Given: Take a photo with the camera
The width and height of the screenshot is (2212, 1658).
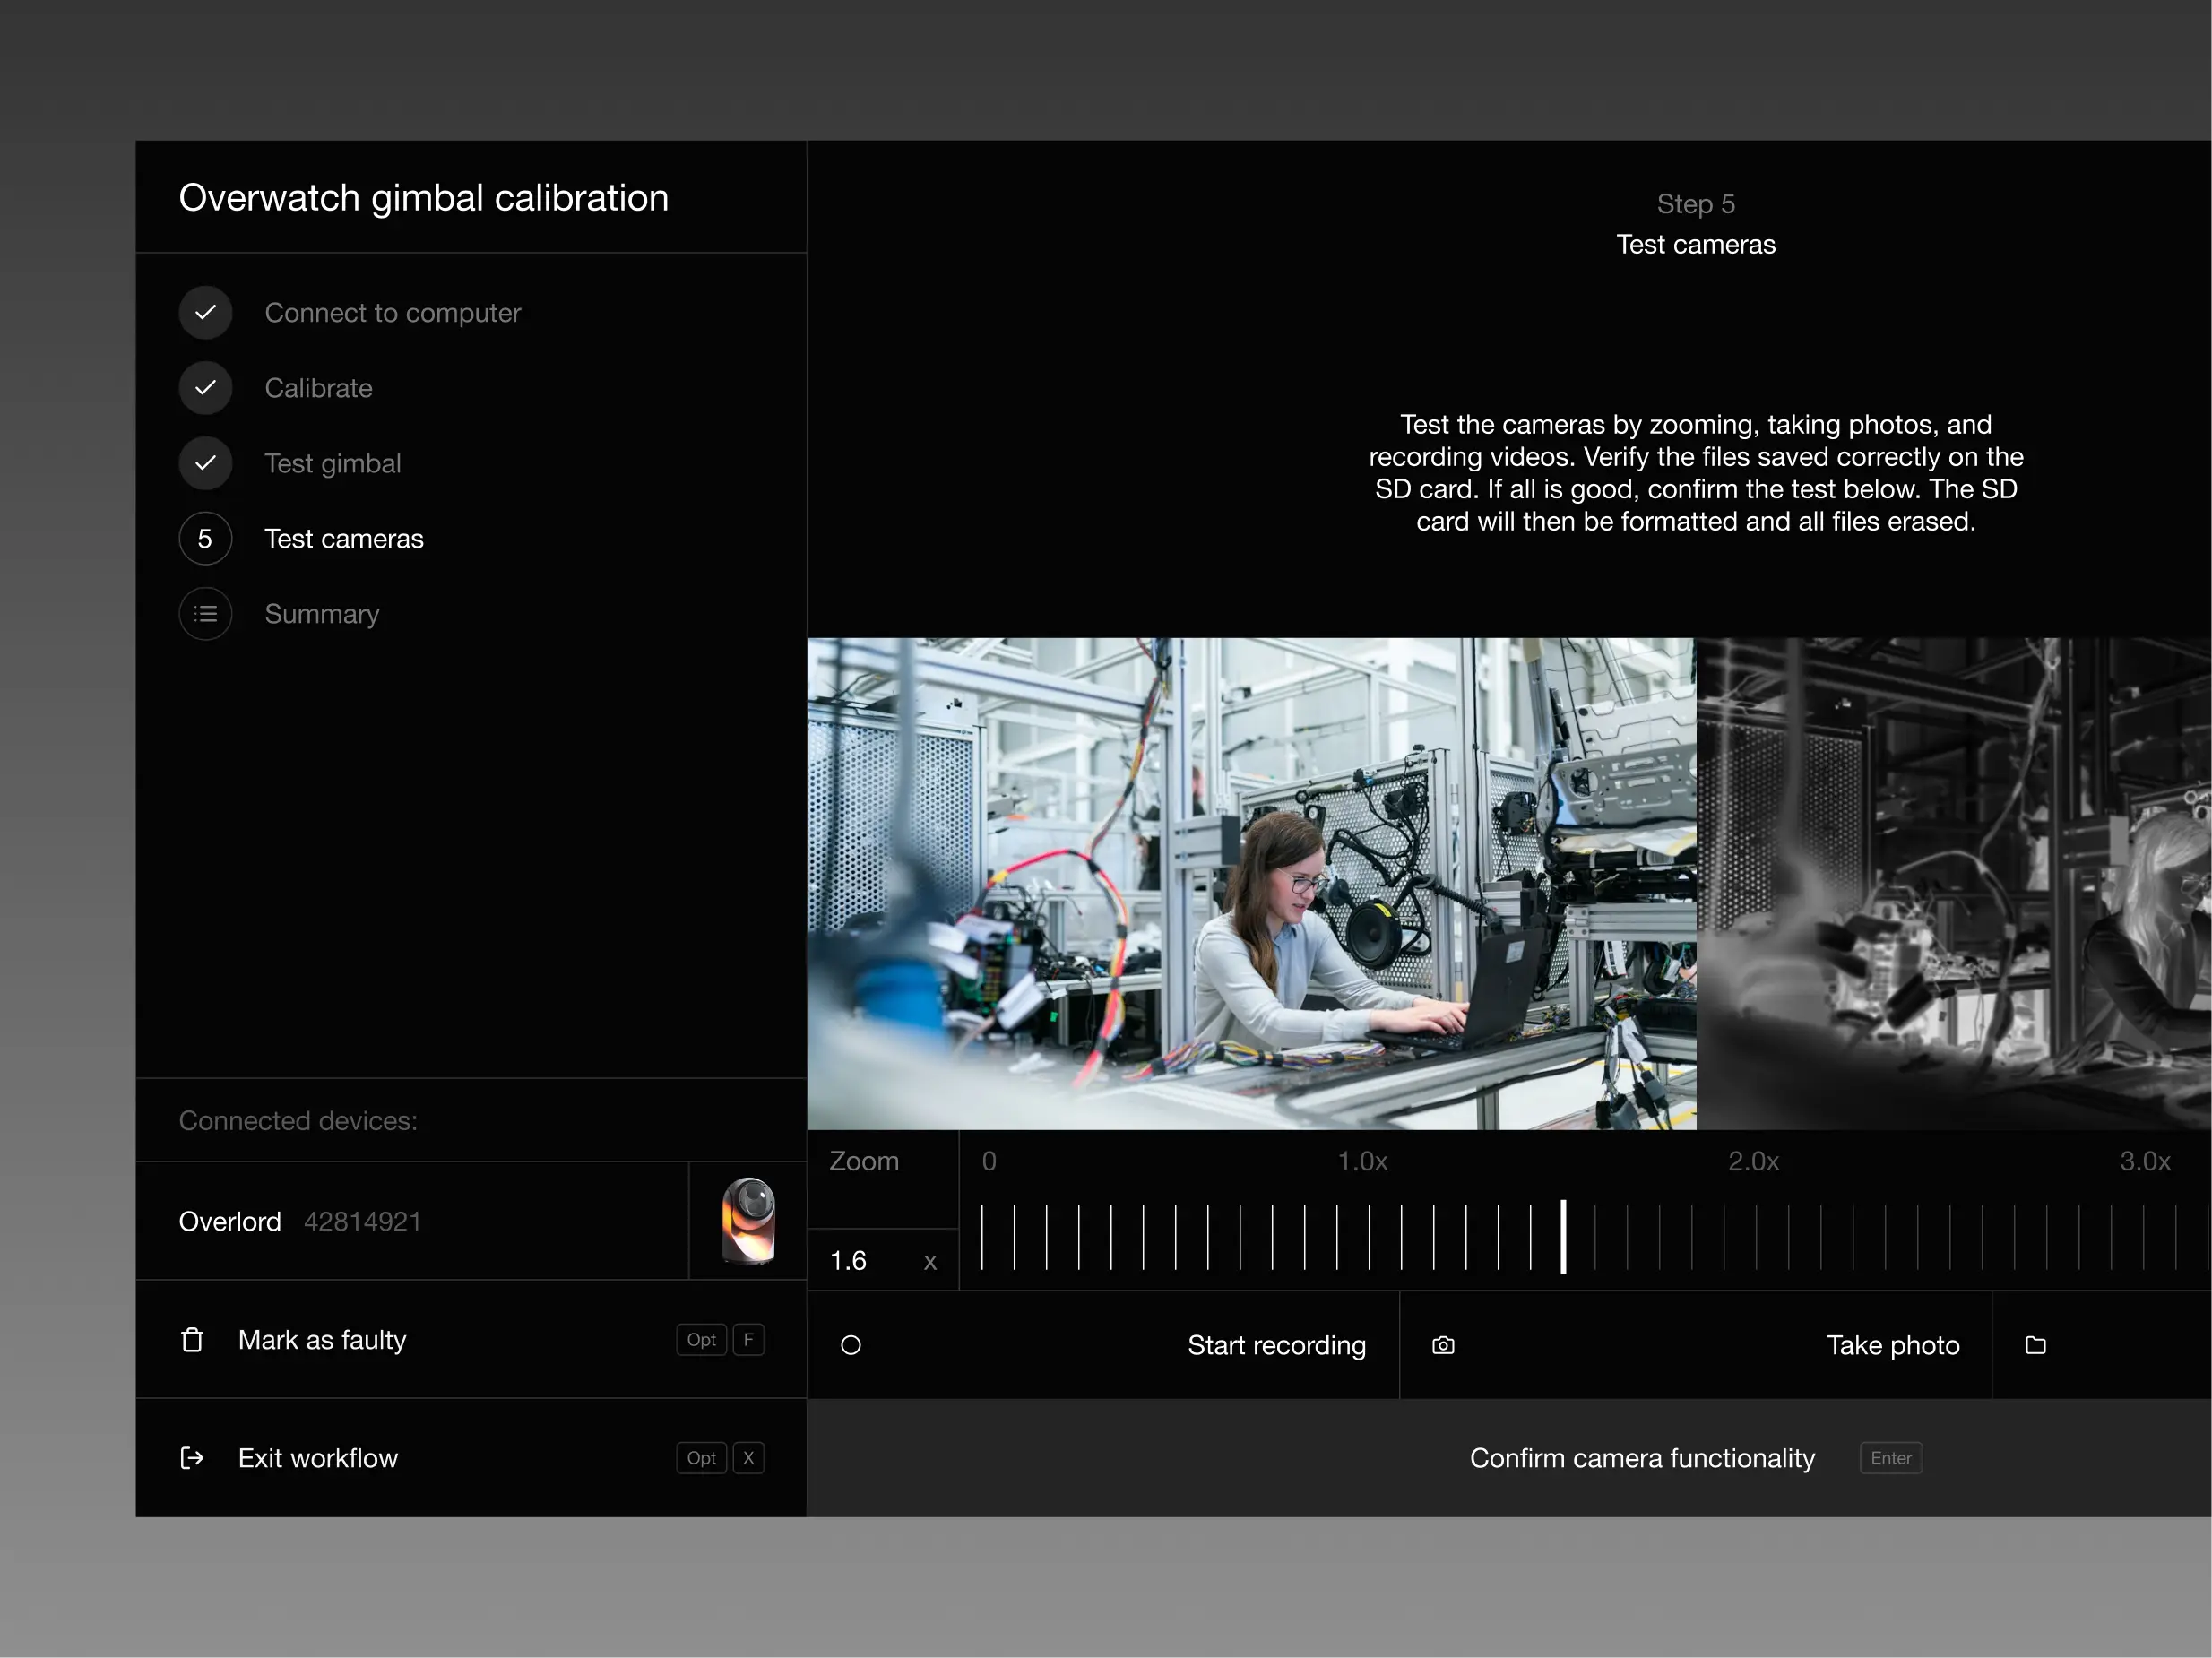Looking at the screenshot, I should [1696, 1345].
